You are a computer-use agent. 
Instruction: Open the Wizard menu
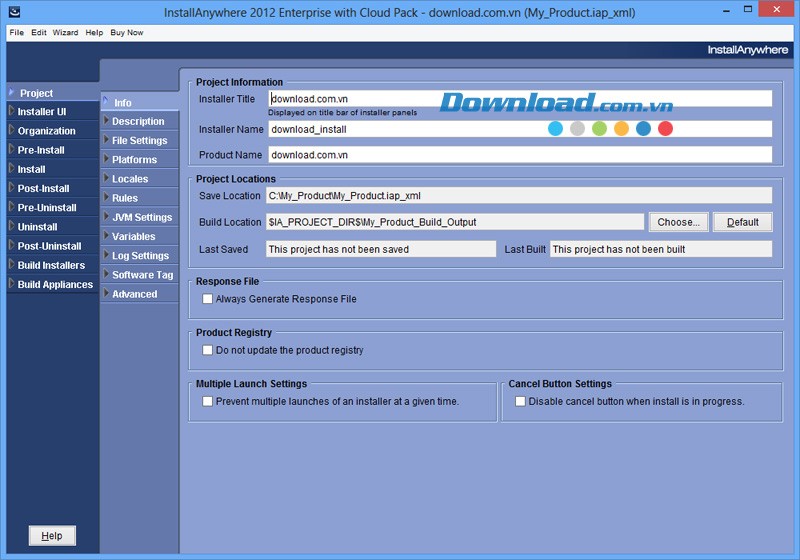[65, 33]
